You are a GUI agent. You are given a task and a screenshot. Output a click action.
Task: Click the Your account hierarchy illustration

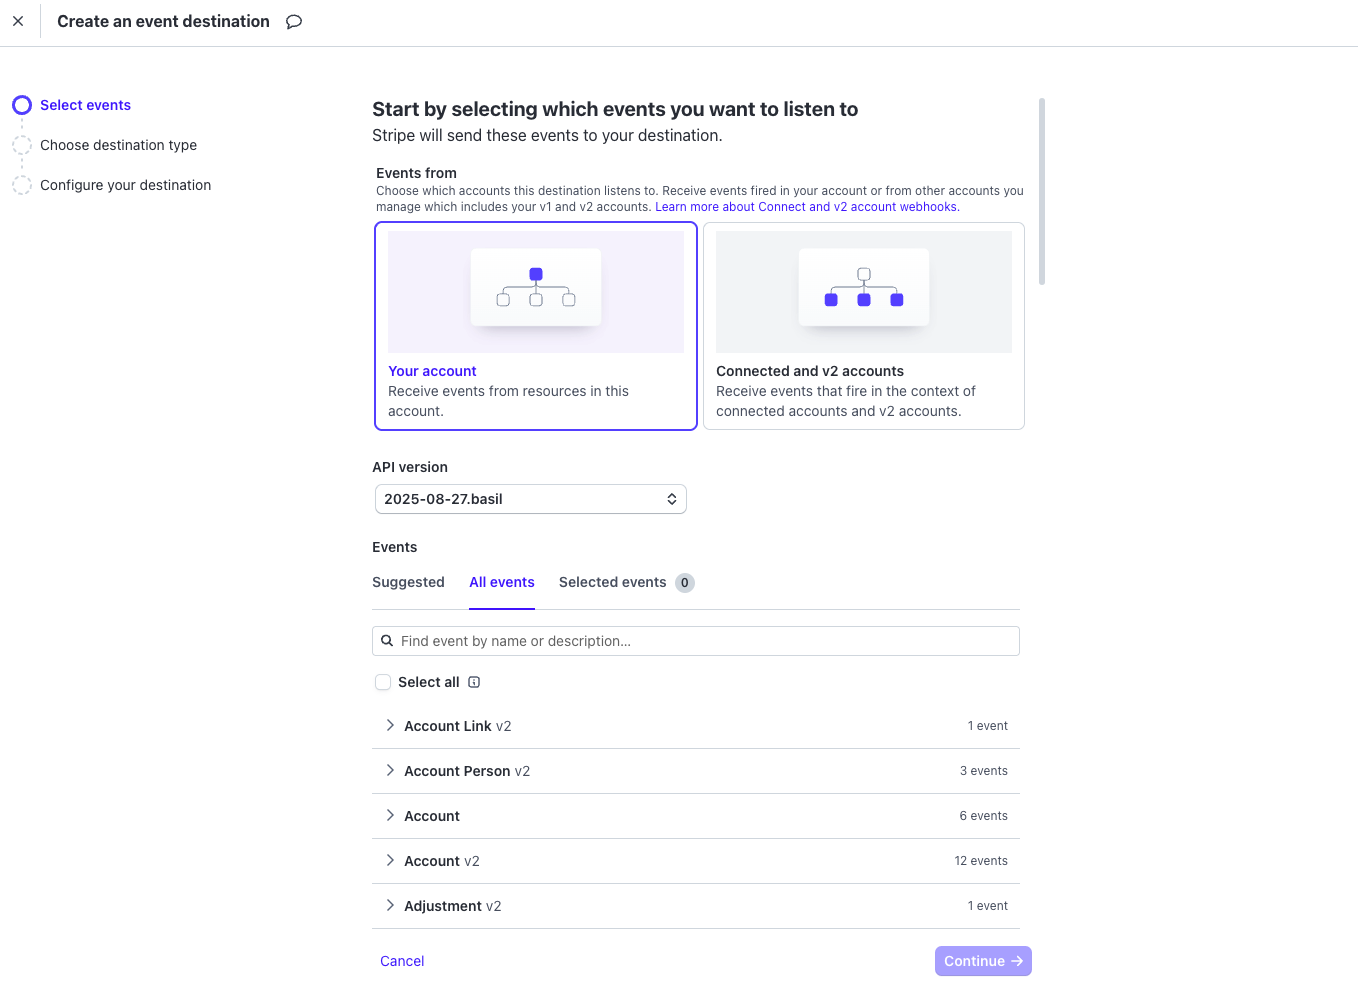click(536, 292)
